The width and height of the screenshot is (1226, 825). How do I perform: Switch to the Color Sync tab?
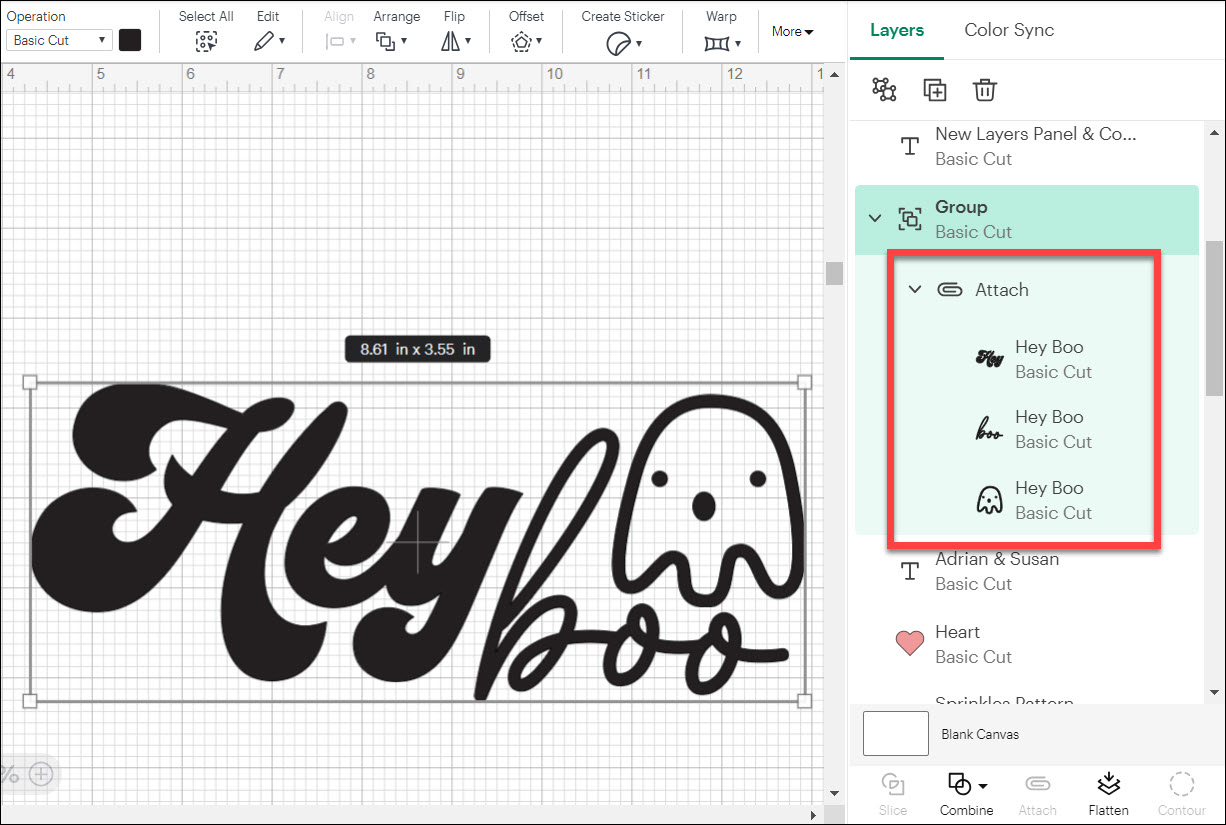click(x=1009, y=30)
